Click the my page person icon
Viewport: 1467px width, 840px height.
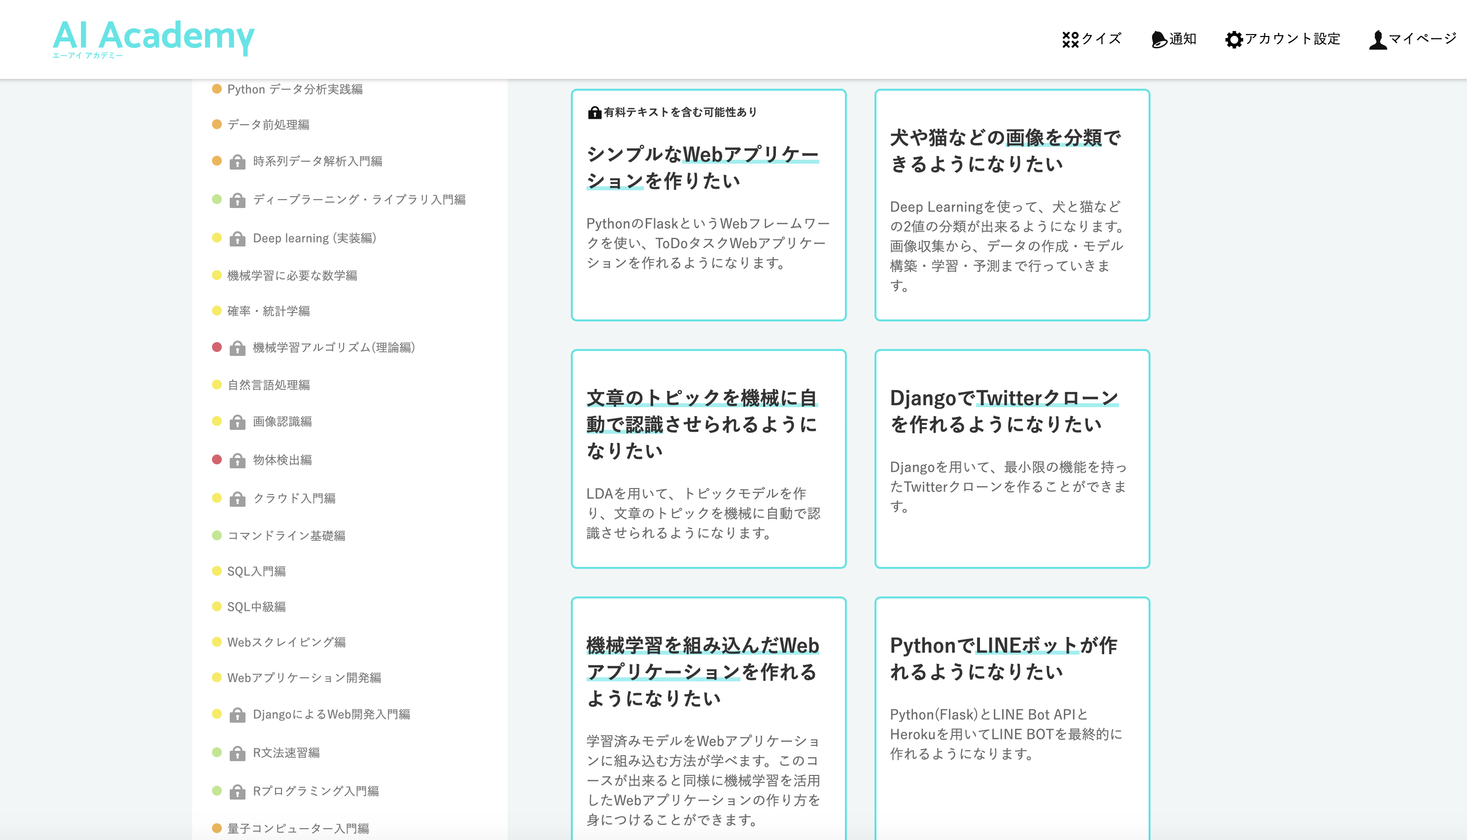coord(1377,40)
